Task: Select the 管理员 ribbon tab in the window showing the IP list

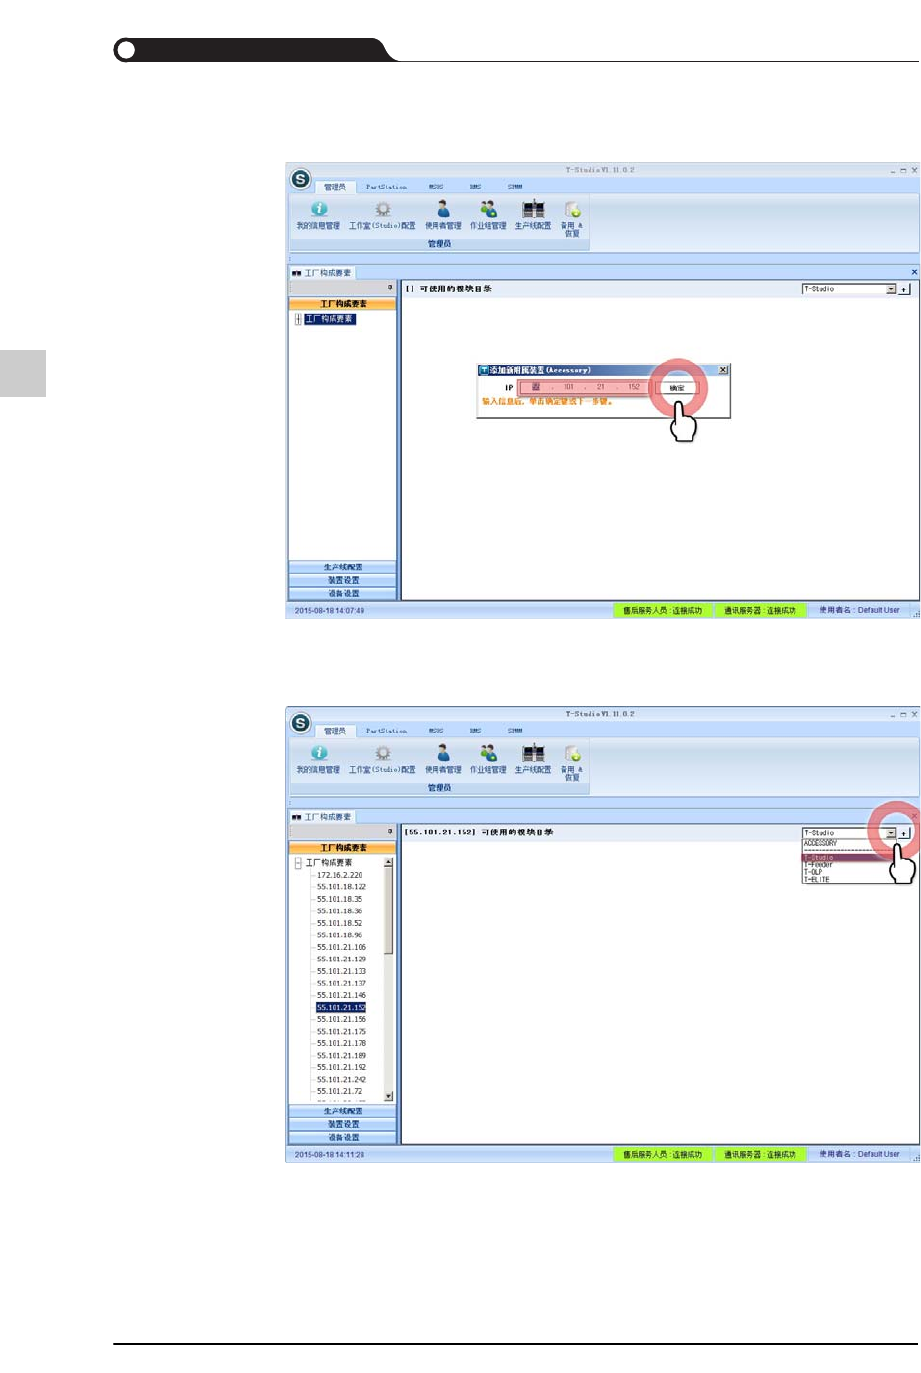Action: (x=335, y=731)
